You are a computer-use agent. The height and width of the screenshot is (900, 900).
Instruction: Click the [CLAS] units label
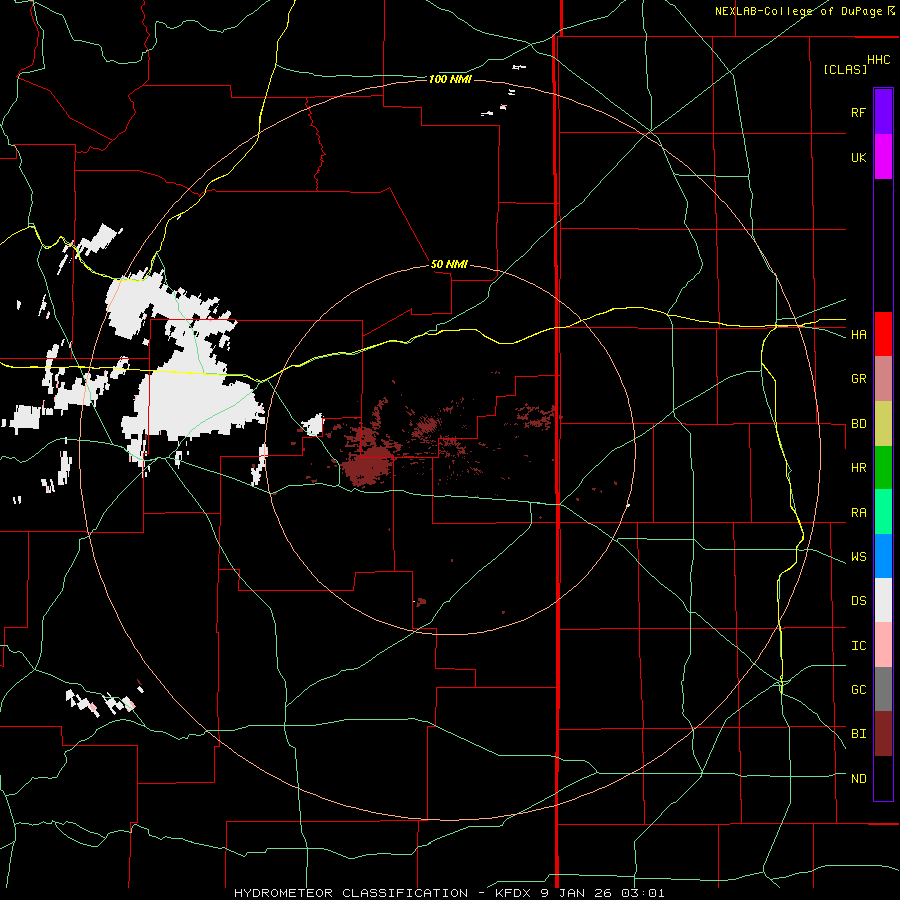(x=845, y=70)
